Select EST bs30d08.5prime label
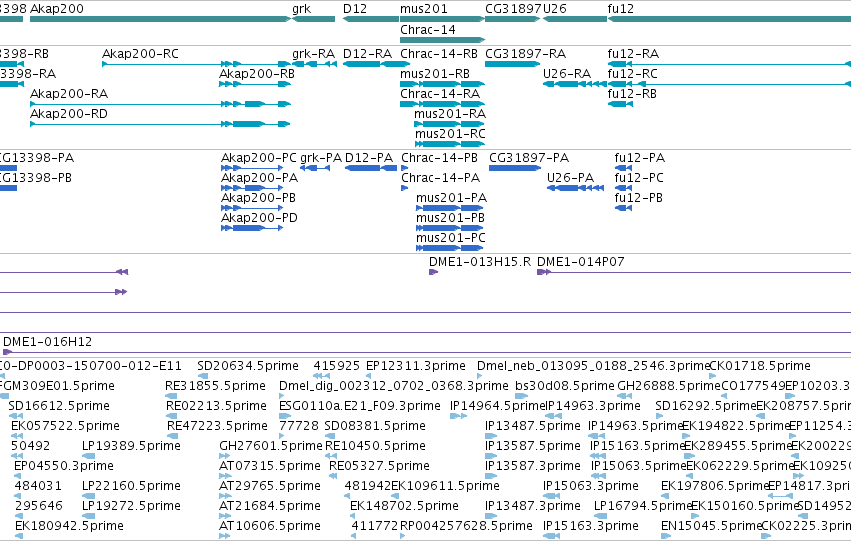 coord(565,386)
